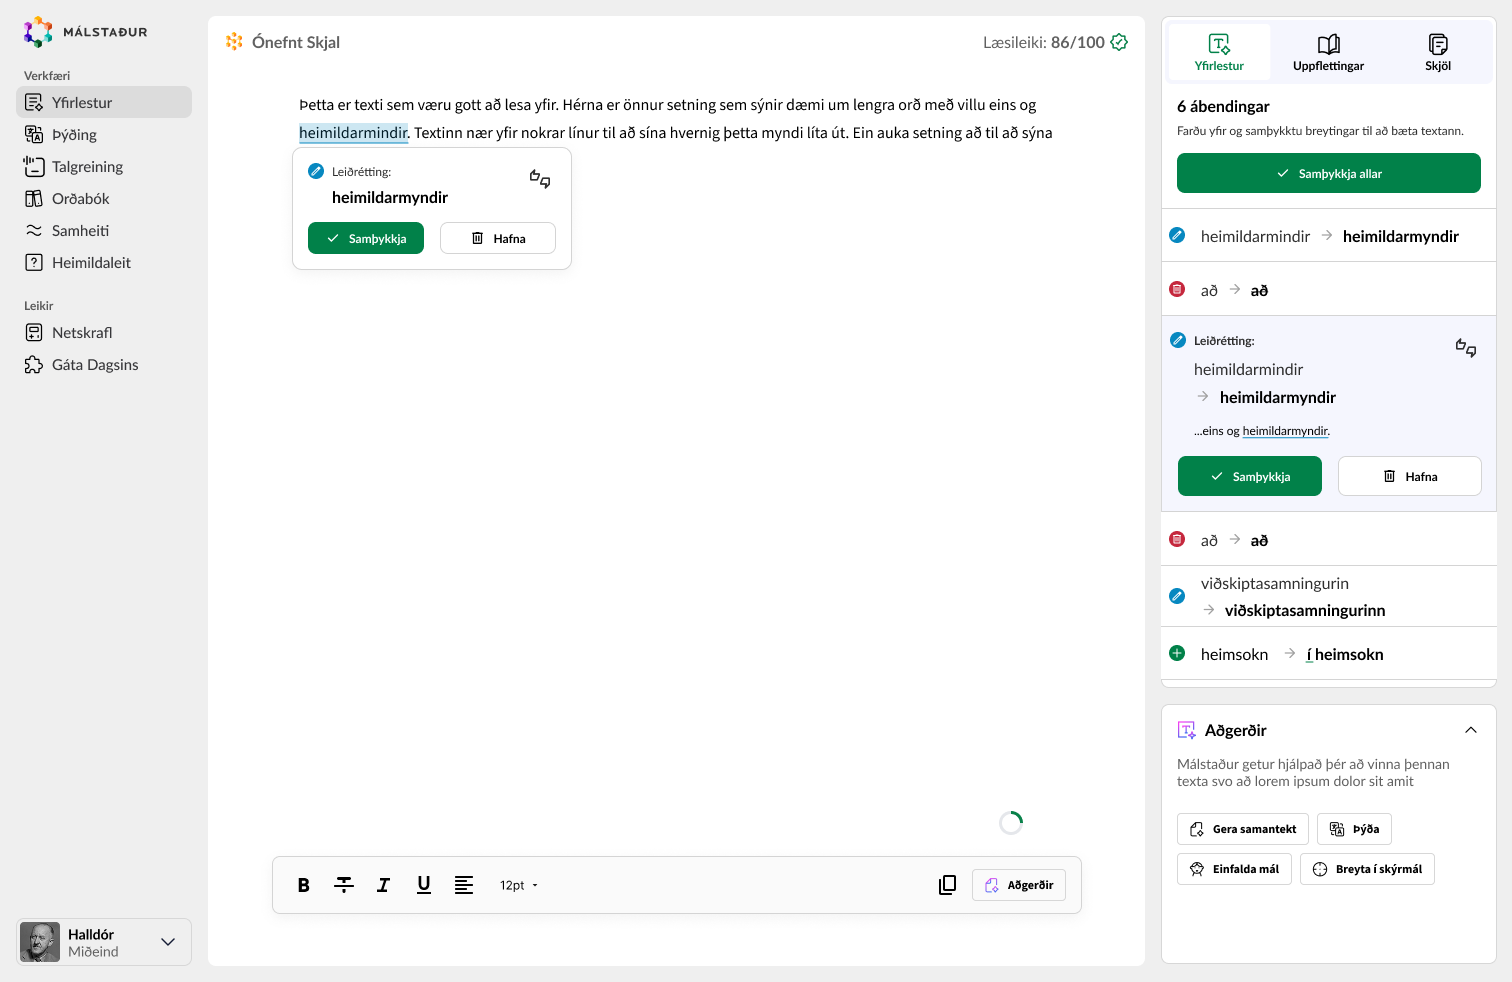Open the Yfirlestur tool in sidebar

104,102
